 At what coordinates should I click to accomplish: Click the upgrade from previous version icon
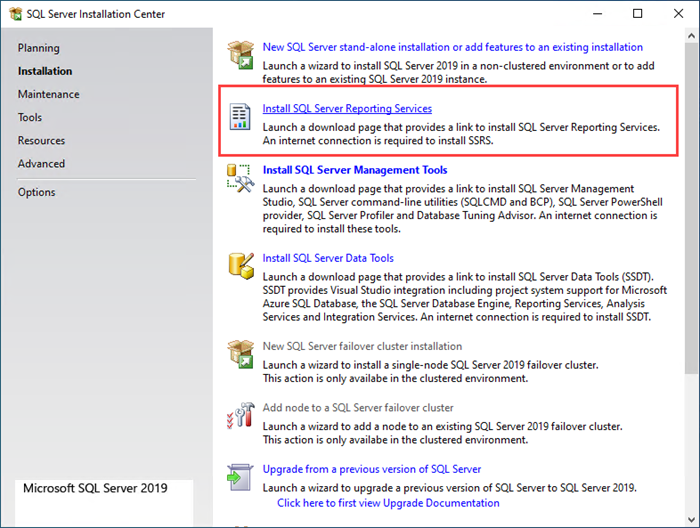240,477
